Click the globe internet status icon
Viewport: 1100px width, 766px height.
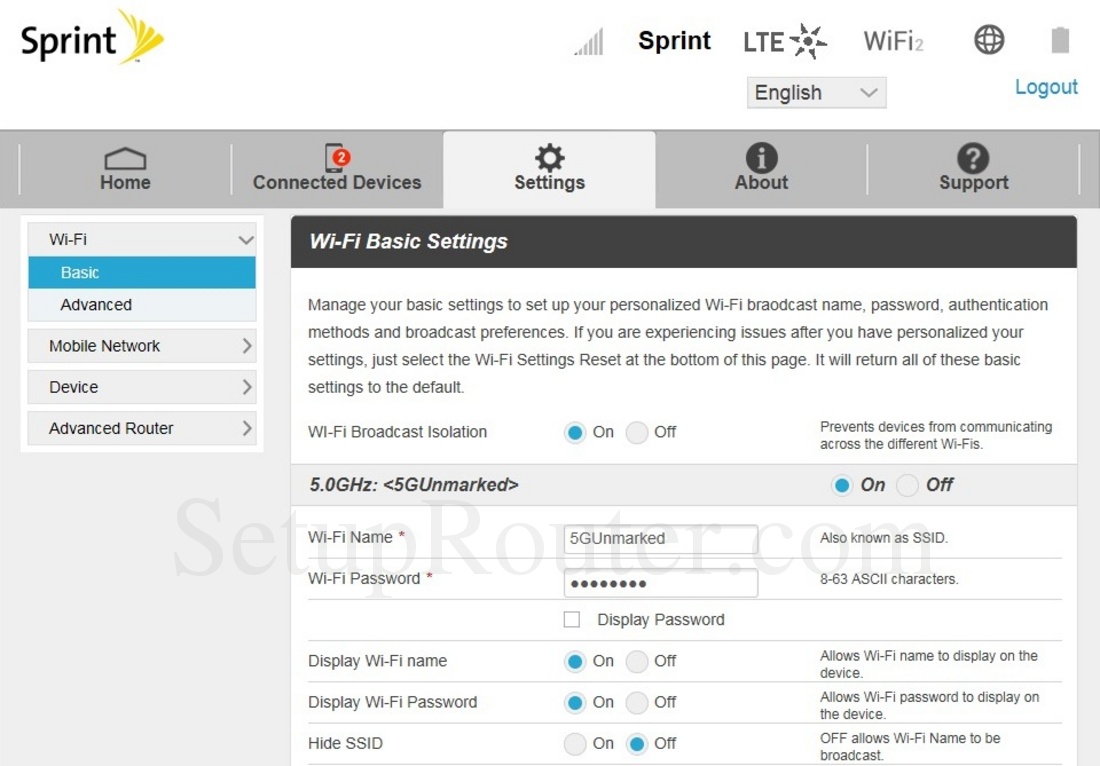point(989,39)
